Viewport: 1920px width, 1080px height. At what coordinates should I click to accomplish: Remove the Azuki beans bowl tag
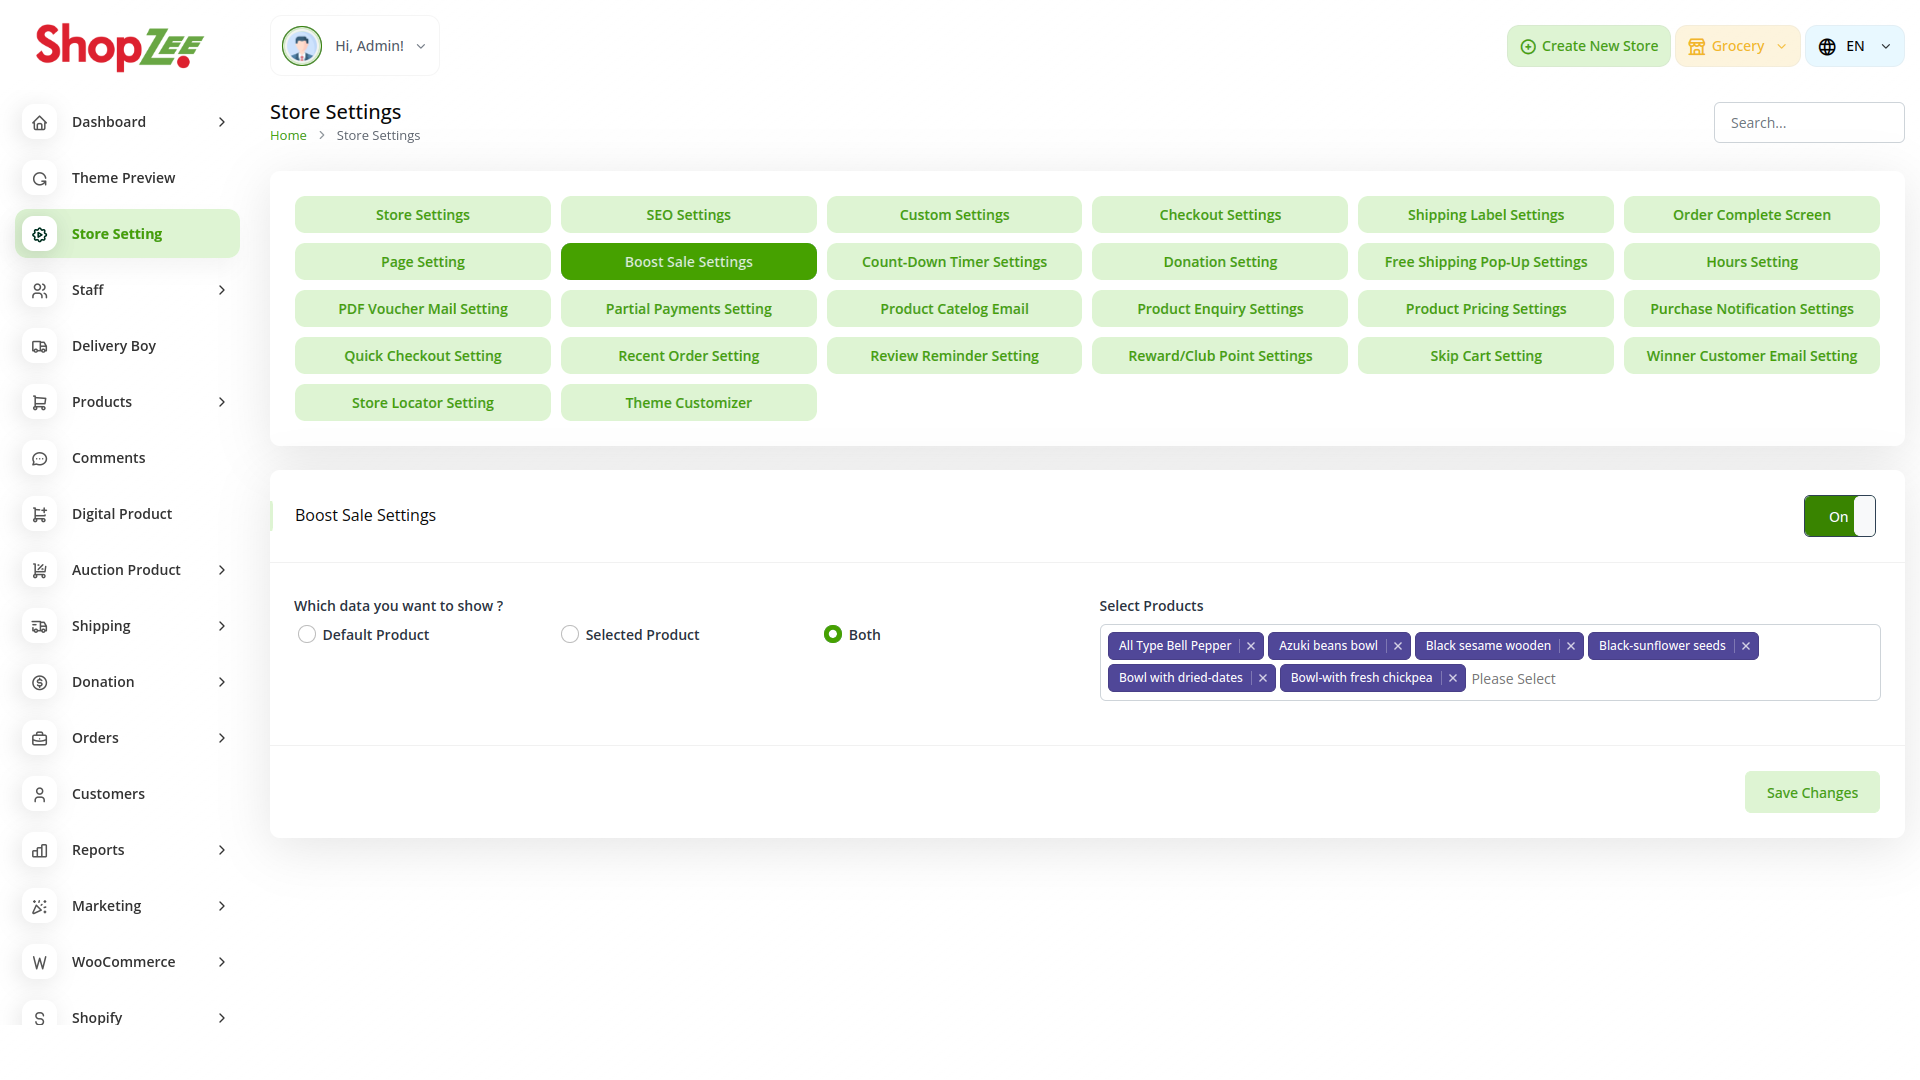point(1398,646)
